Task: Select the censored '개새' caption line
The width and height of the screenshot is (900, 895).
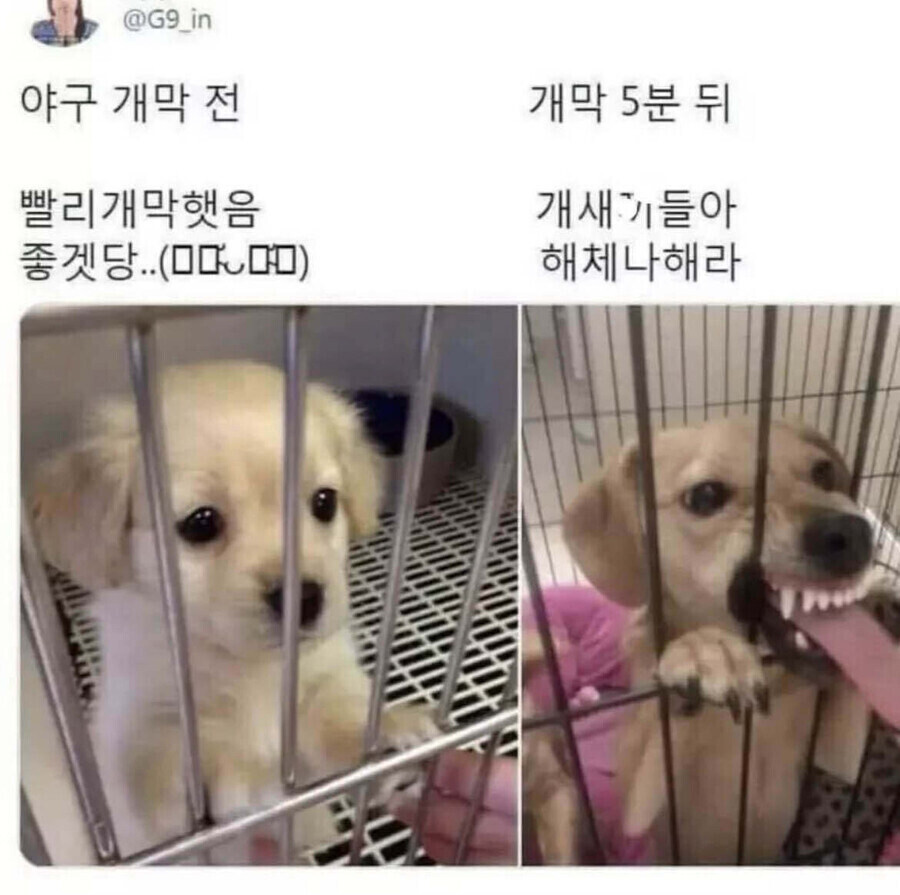Action: (x=635, y=210)
